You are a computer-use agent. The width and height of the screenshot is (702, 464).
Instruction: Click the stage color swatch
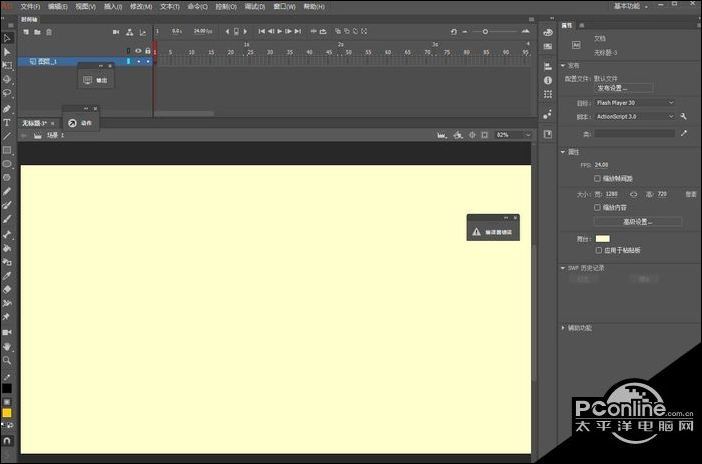coord(603,239)
